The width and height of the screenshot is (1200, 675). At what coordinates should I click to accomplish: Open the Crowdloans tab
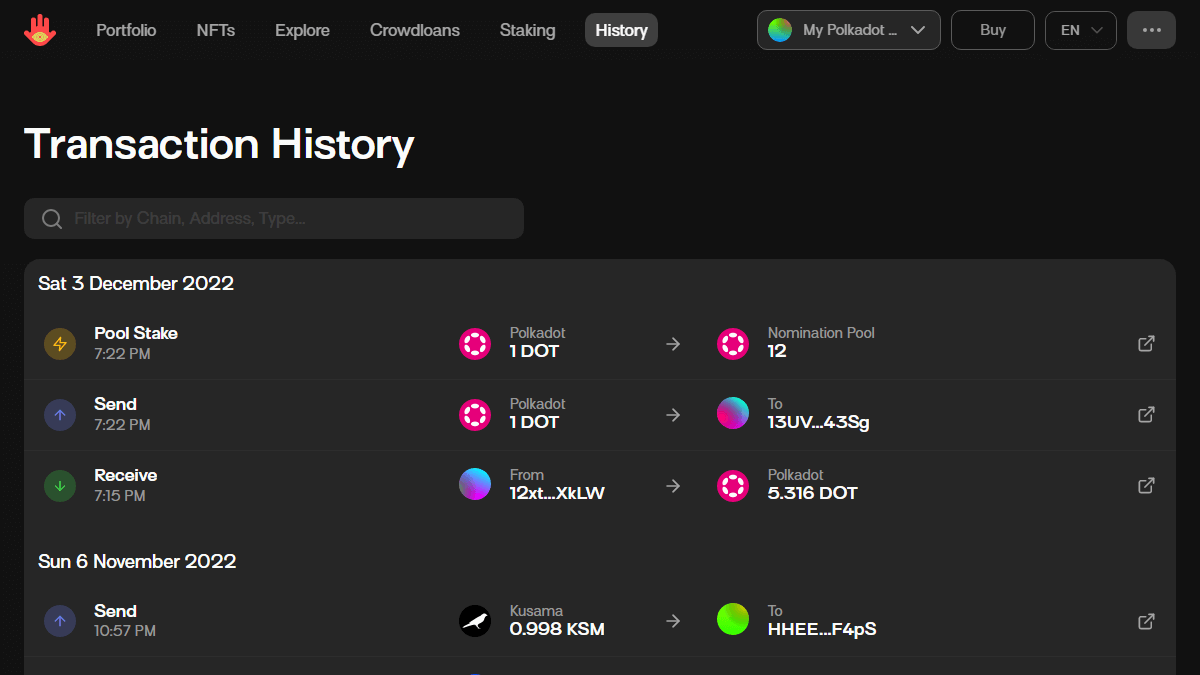pos(415,30)
